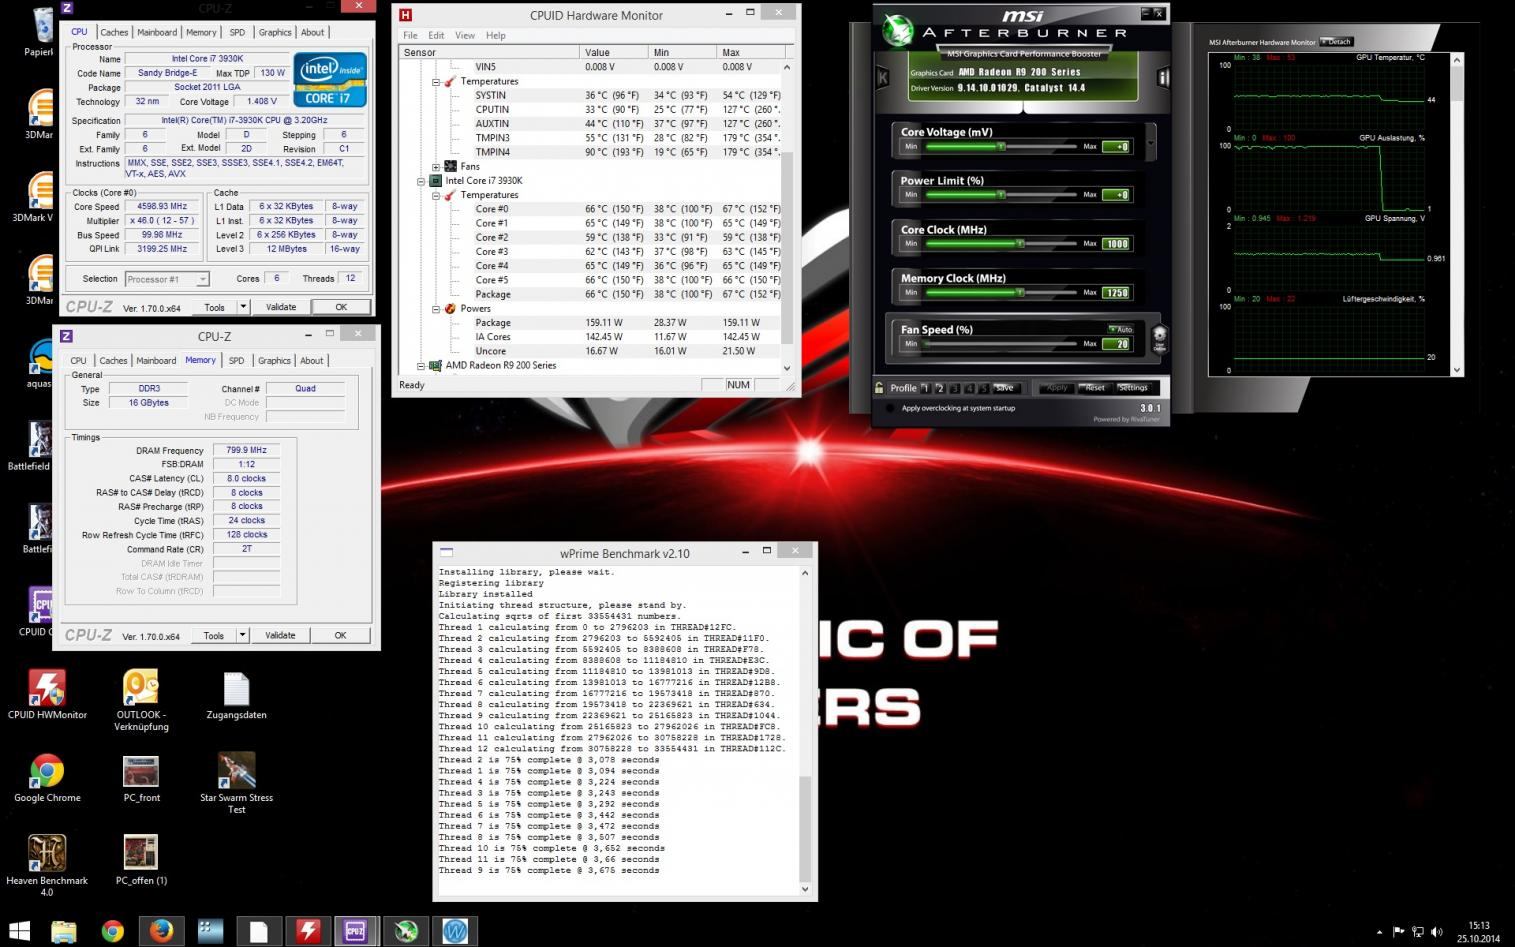Select Afterburner profile 5
The width and height of the screenshot is (1515, 947).
pyautogui.click(x=984, y=388)
